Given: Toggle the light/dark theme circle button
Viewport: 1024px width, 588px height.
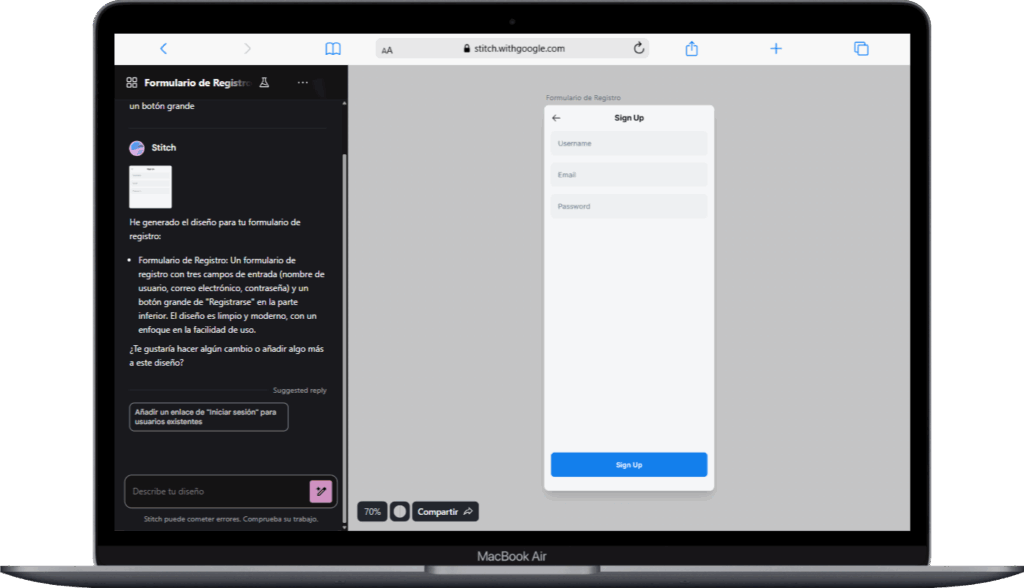Looking at the screenshot, I should [x=400, y=511].
